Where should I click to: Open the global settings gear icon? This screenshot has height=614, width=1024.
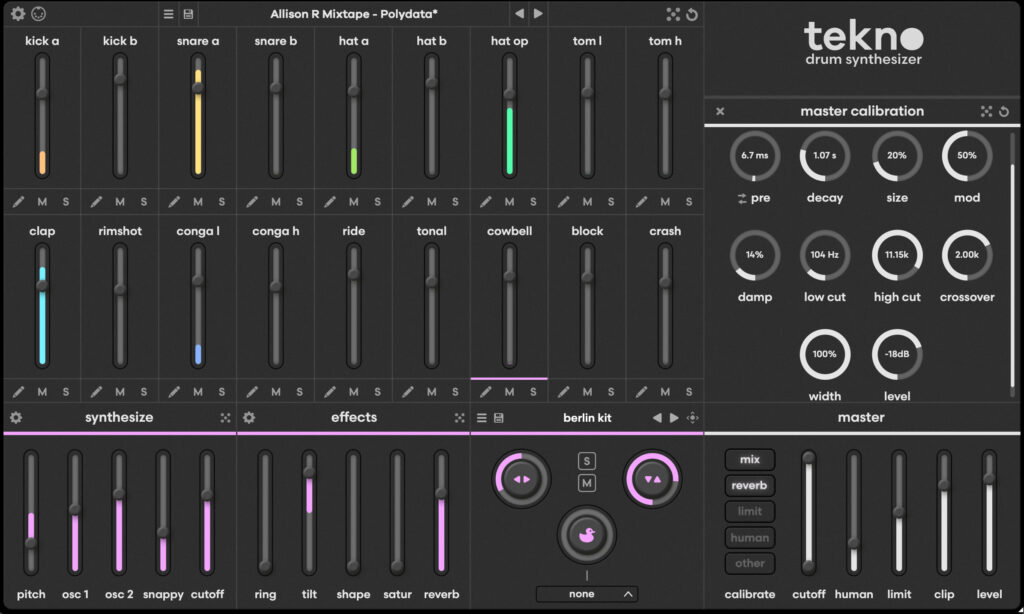coord(18,14)
